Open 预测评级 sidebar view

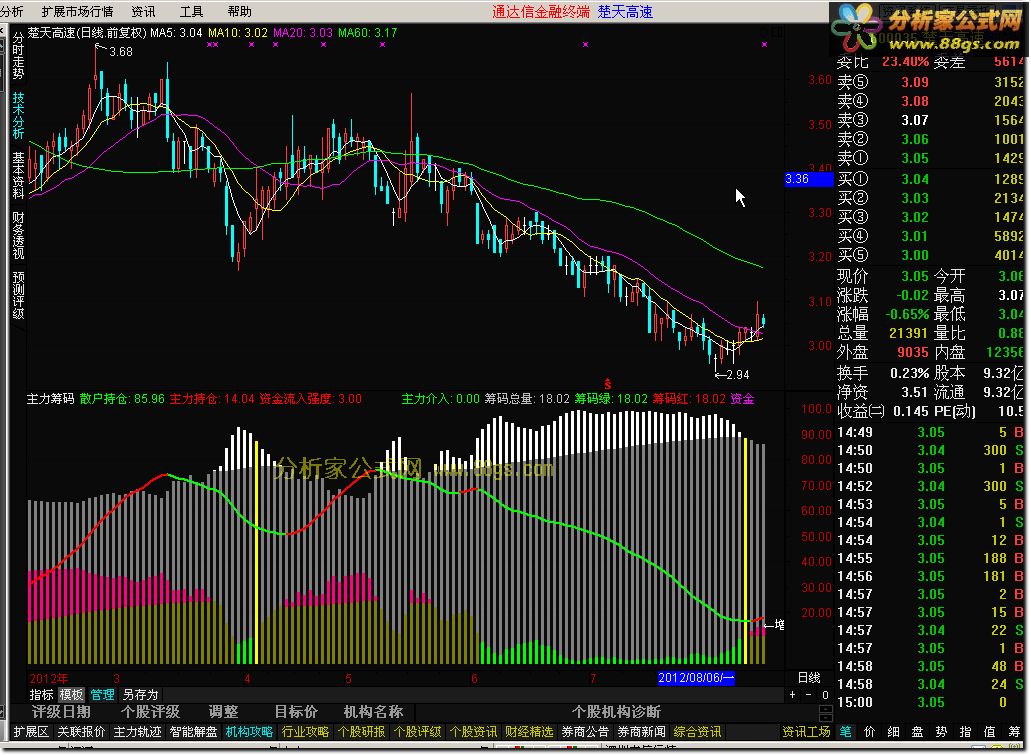pos(18,295)
